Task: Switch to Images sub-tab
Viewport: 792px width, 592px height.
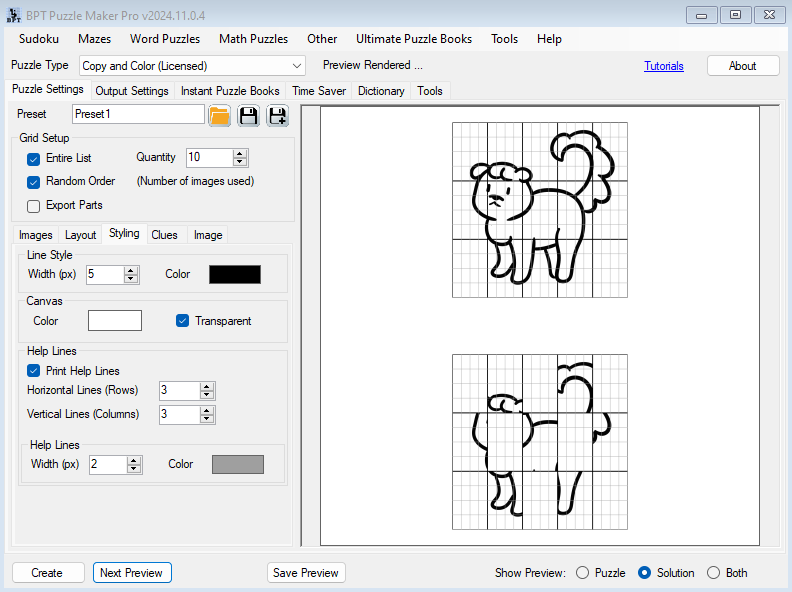Action: coord(35,235)
